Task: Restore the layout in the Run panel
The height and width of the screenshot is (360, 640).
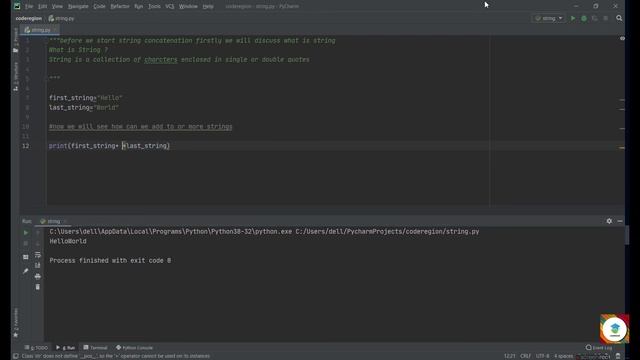Action: pos(26,257)
